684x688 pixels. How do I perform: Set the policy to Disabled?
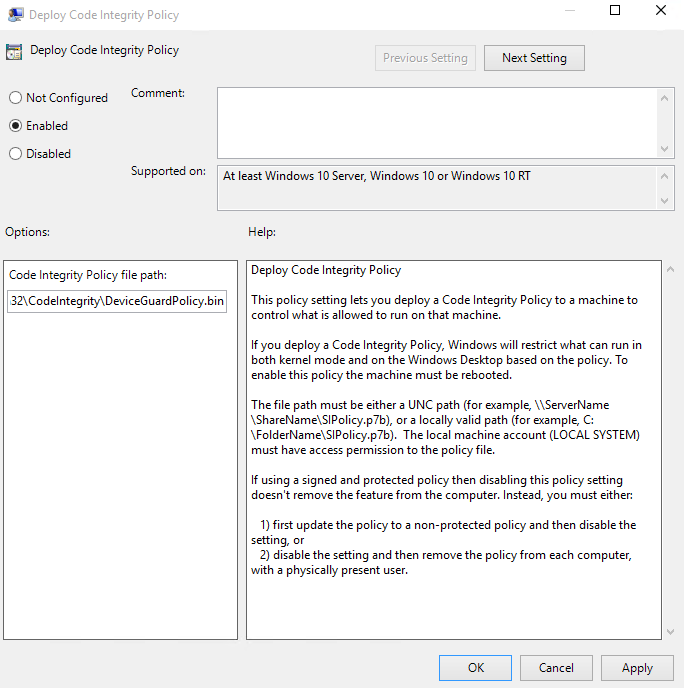[15, 154]
